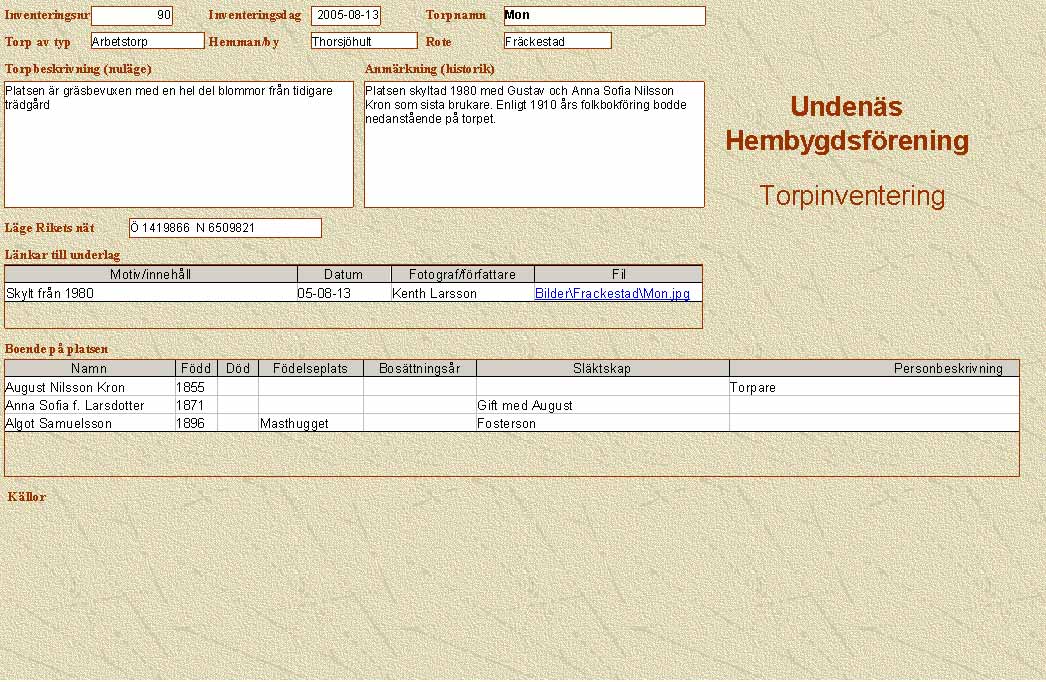The image size is (1046, 682).
Task: Click the Masthugget birthplace cell
Action: pos(310,424)
